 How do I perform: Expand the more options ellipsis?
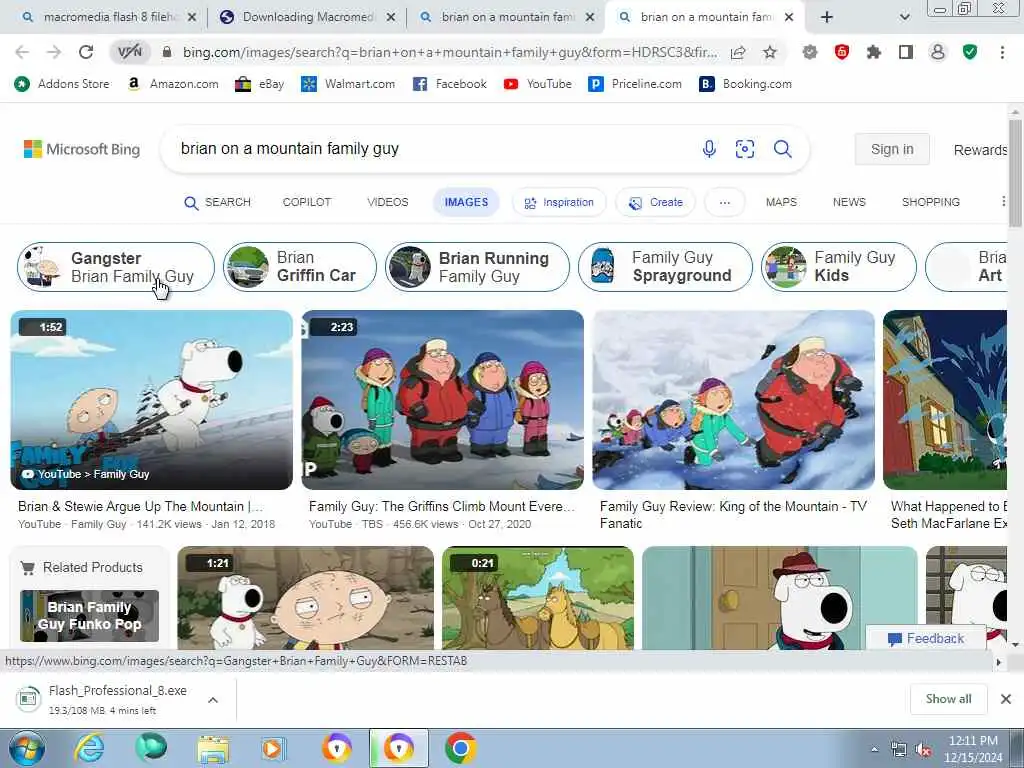click(725, 202)
